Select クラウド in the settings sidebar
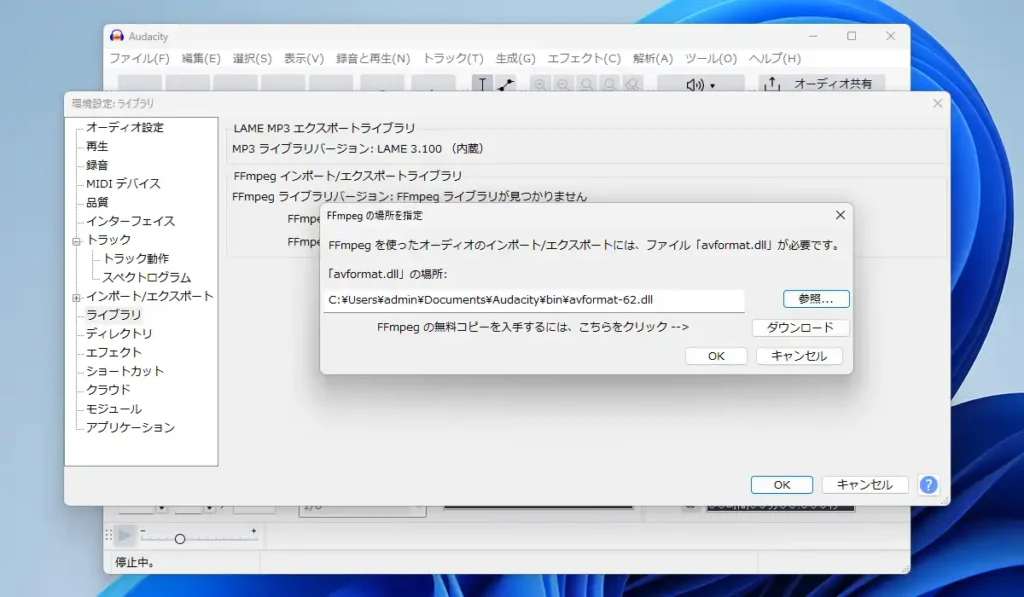This screenshot has height=597, width=1024. click(110, 389)
